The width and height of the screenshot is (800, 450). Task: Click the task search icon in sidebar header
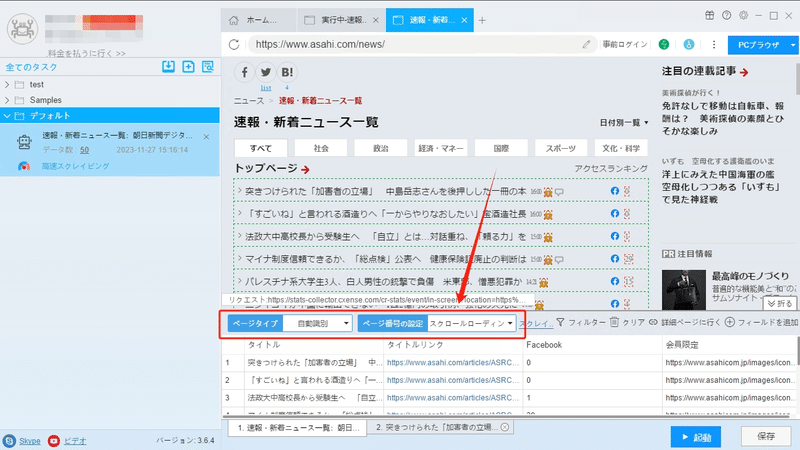tap(208, 66)
